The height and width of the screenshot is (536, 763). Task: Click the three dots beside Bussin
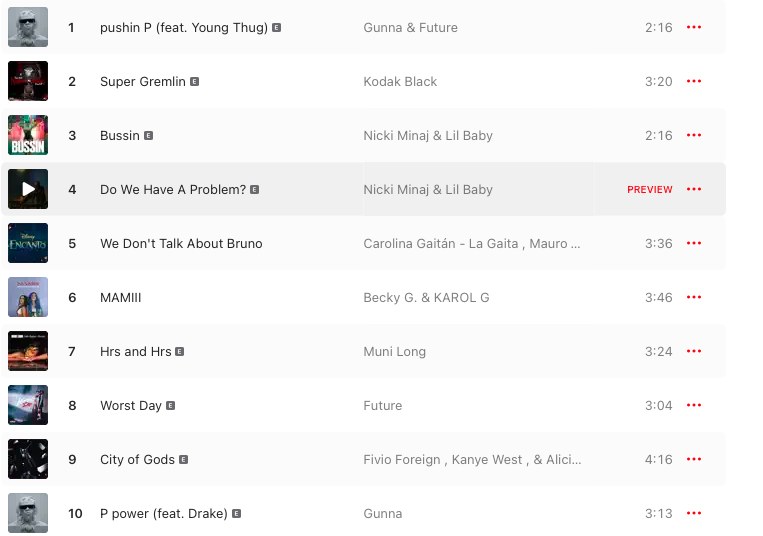(x=694, y=135)
